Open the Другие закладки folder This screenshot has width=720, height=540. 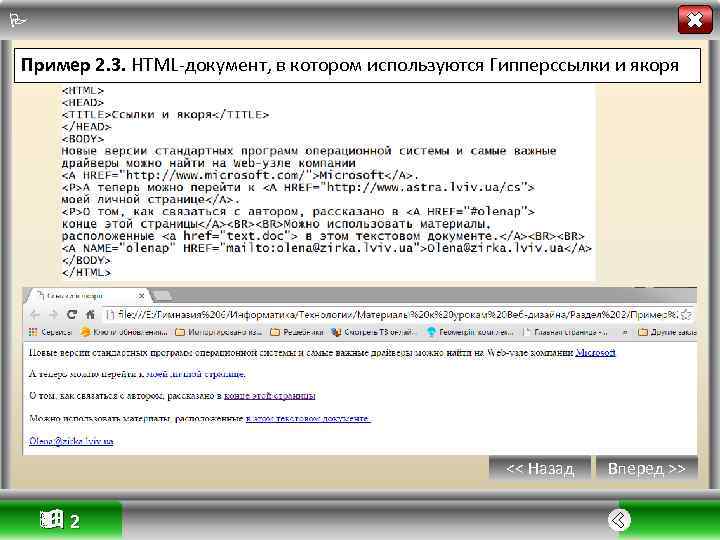coord(667,332)
